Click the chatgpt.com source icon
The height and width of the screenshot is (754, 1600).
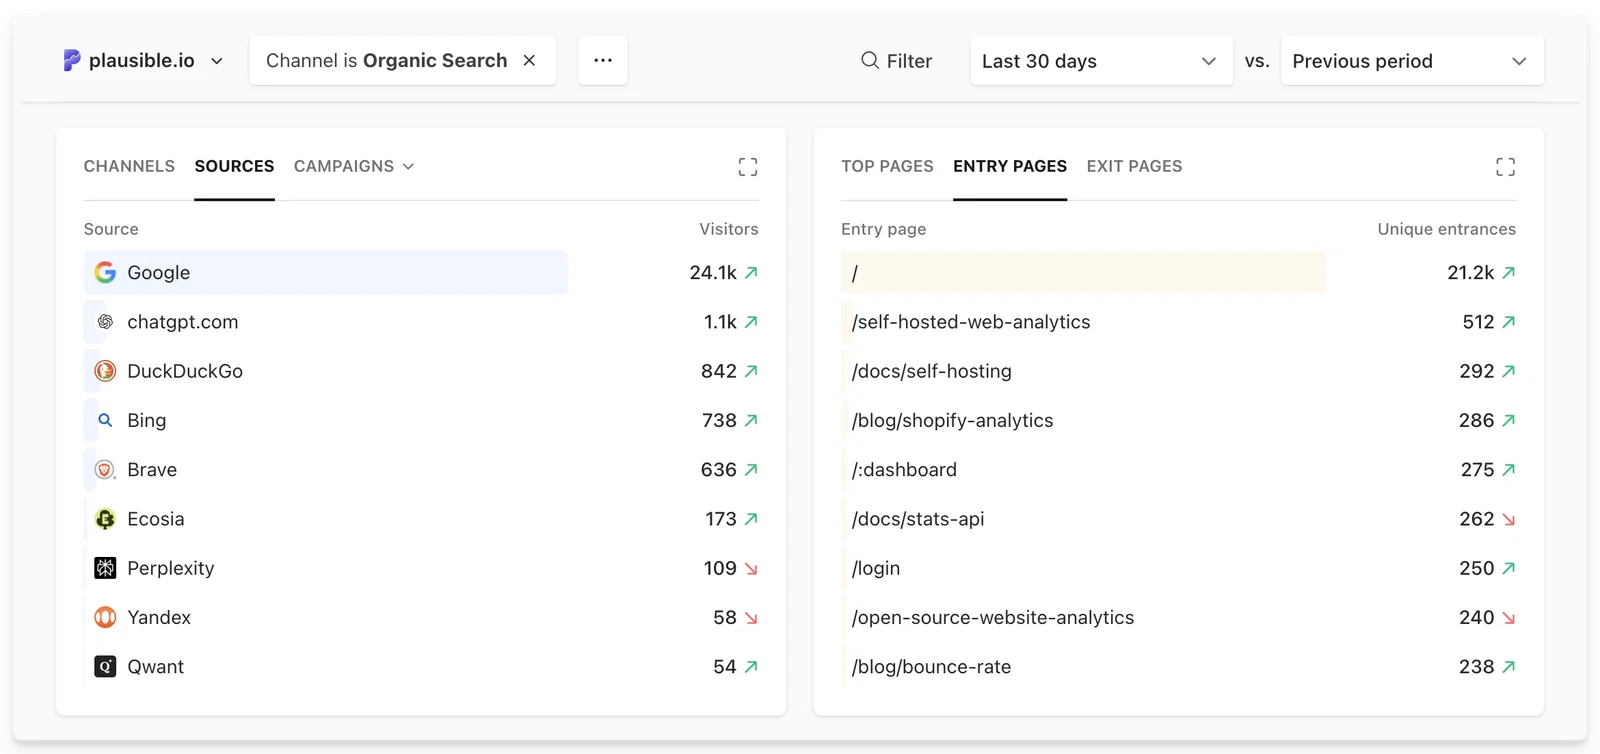click(x=105, y=321)
